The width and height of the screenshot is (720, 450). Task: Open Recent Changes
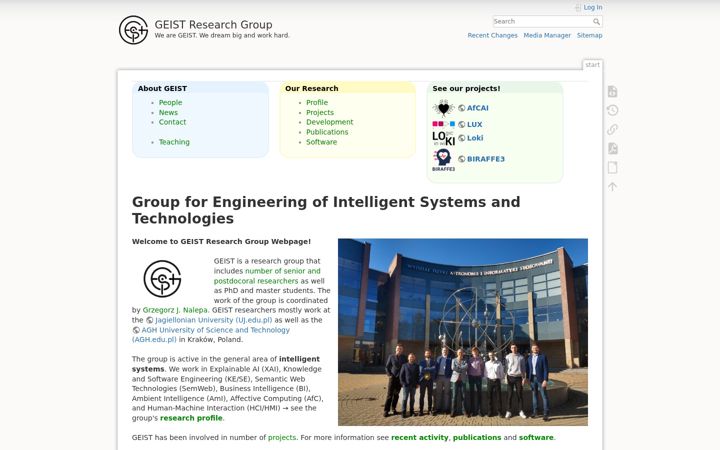point(492,35)
